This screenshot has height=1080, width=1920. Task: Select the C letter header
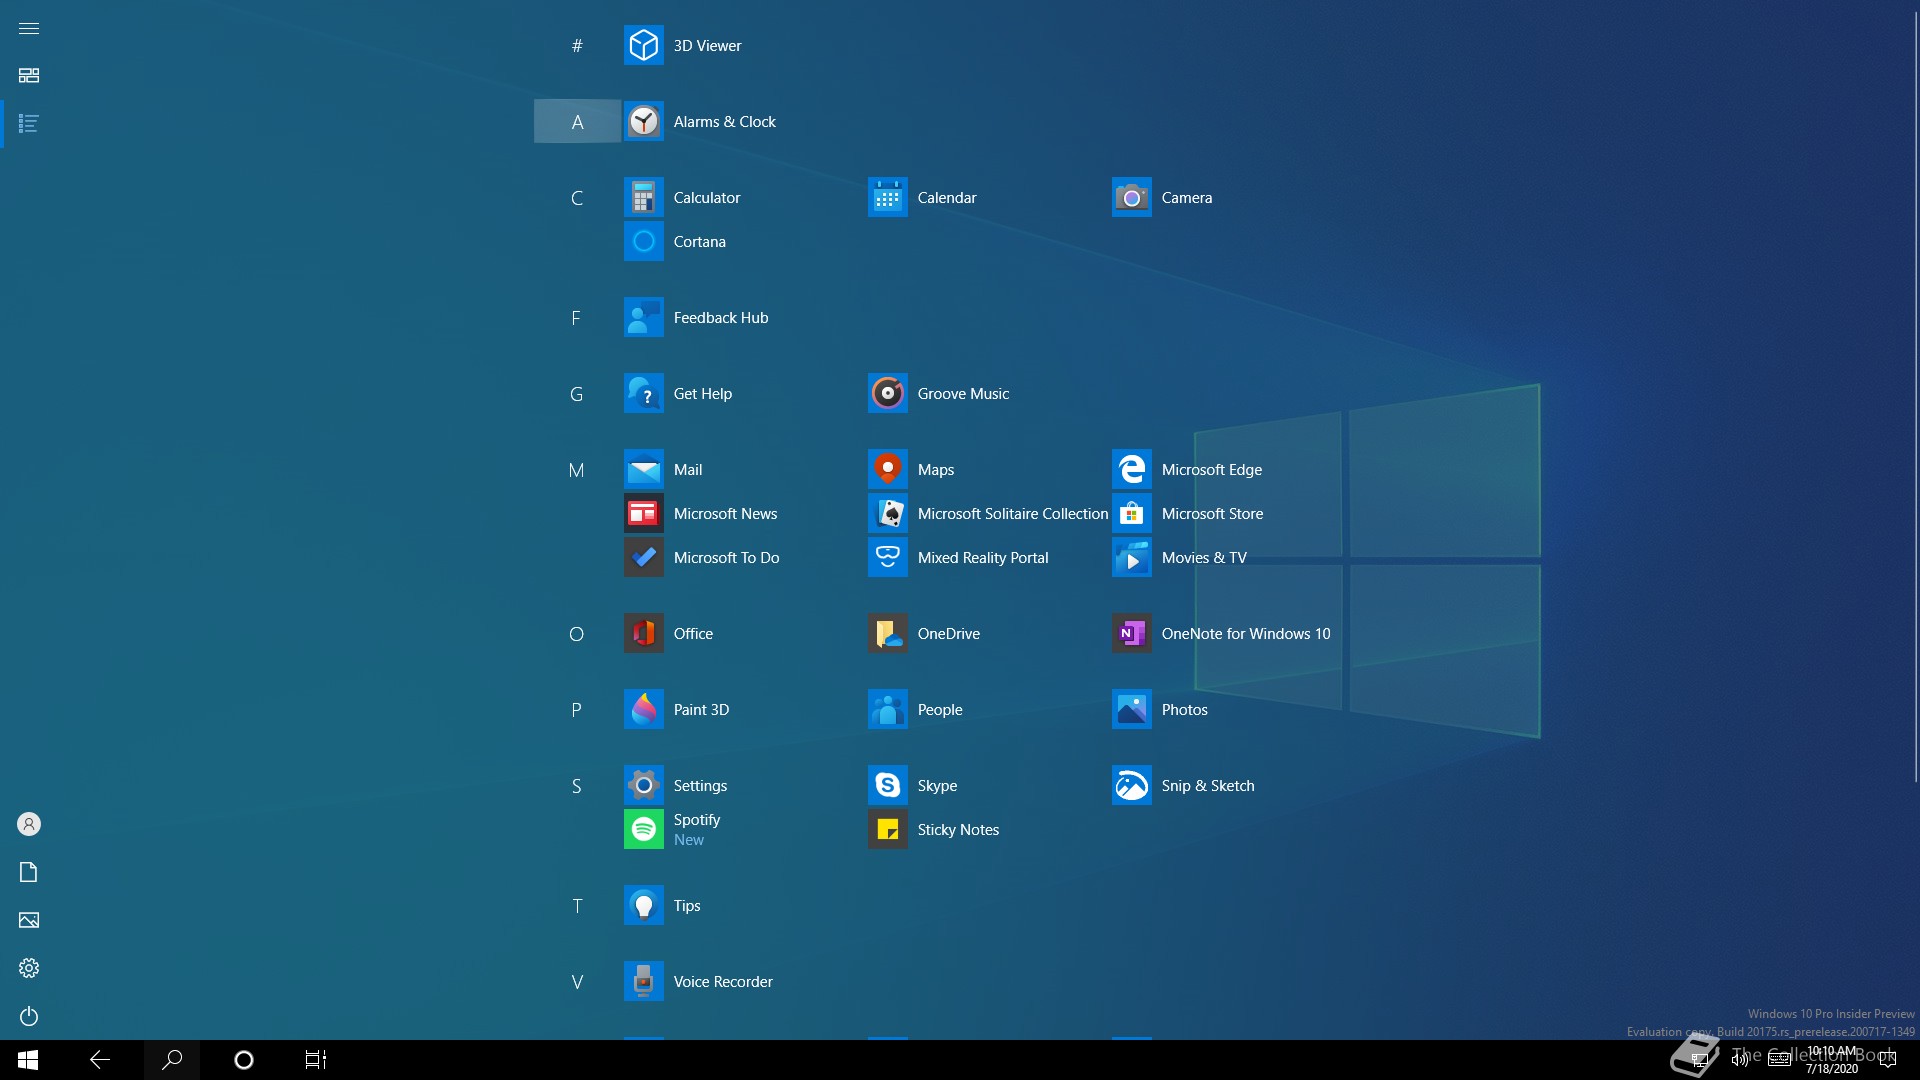coord(577,198)
